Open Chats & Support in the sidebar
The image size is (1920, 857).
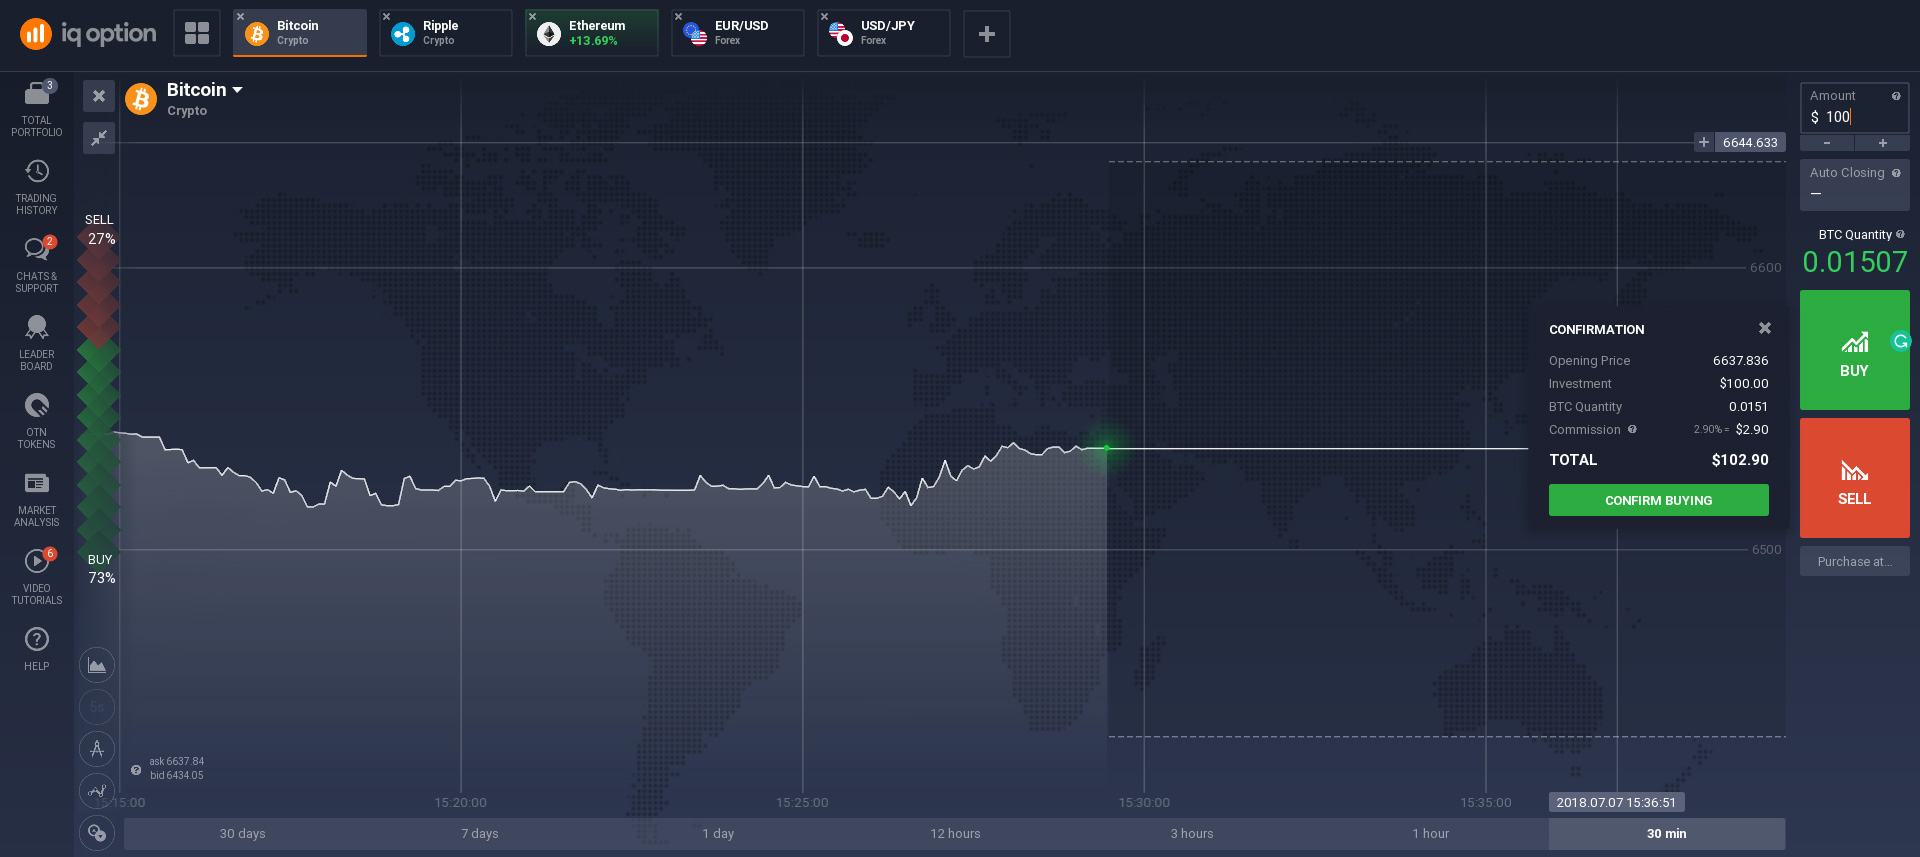click(37, 265)
